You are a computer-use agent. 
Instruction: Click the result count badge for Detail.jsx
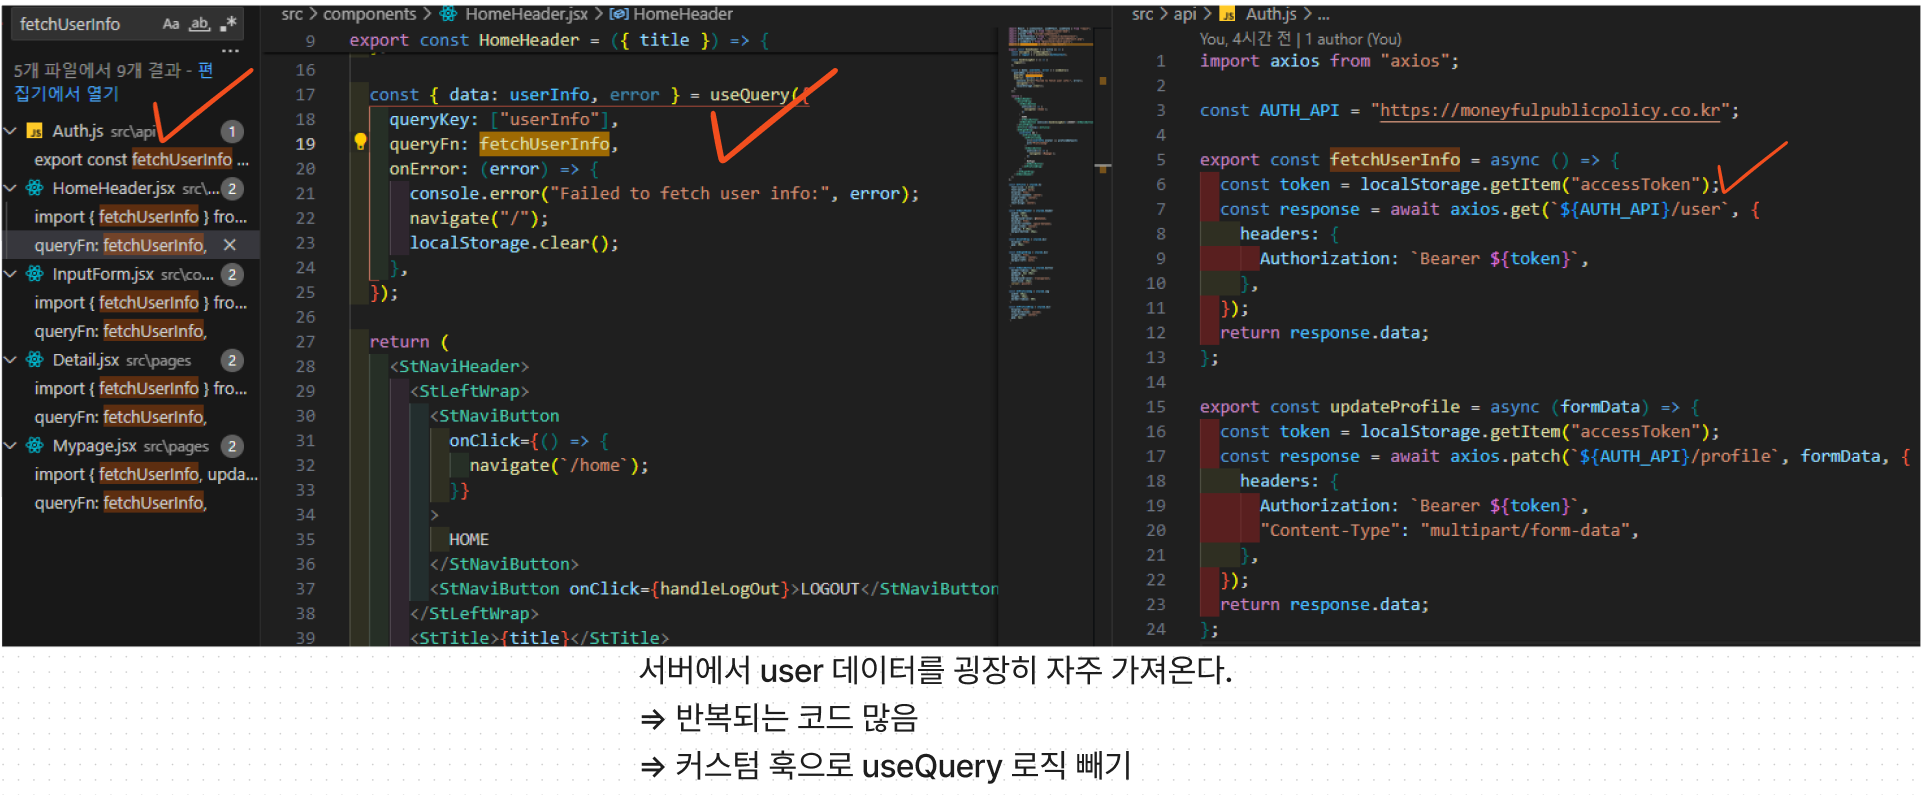[232, 360]
